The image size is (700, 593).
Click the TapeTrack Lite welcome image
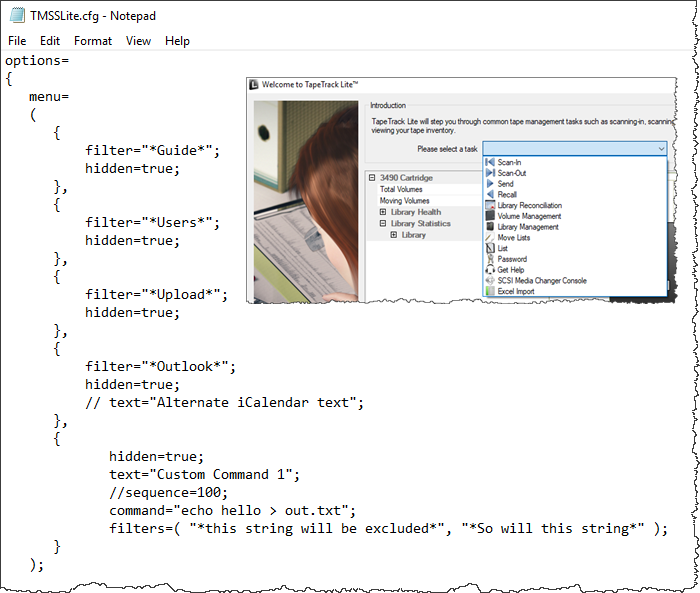coord(306,201)
